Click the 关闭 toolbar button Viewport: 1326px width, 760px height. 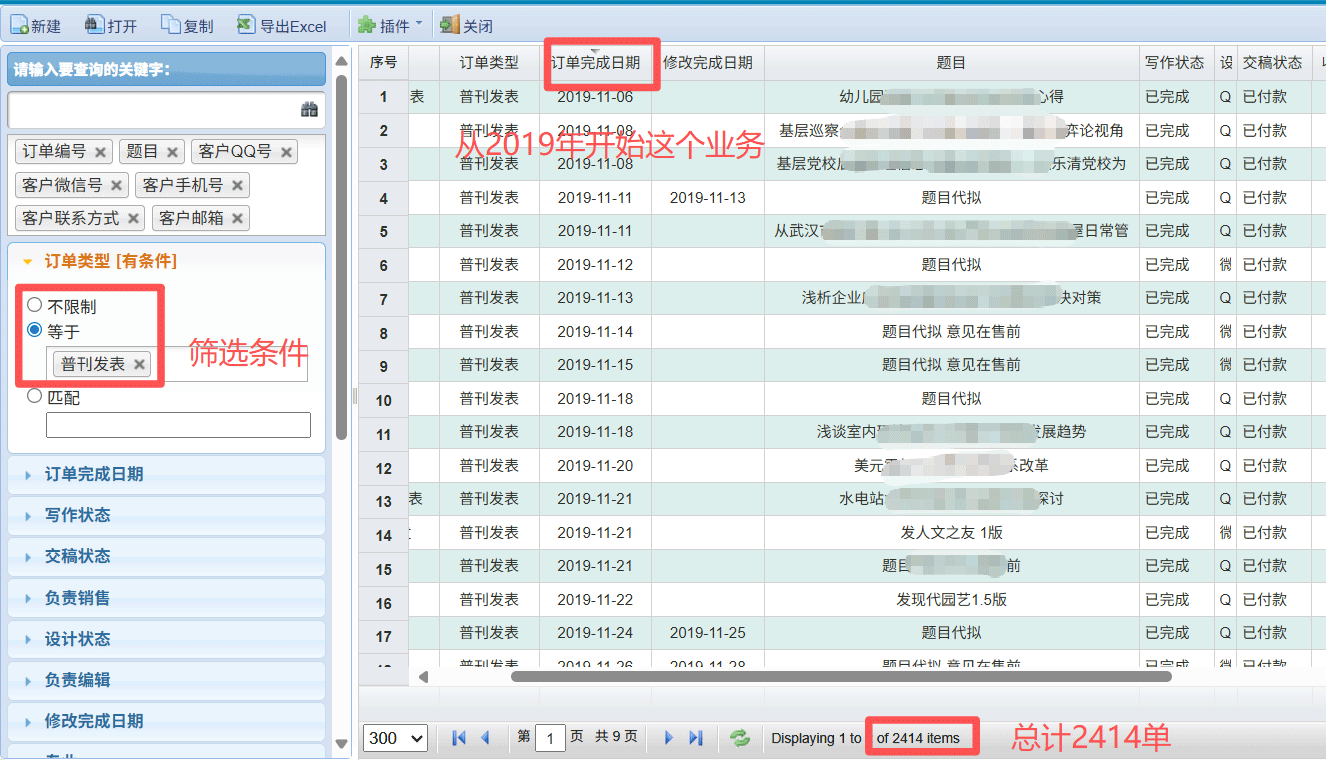click(x=467, y=26)
